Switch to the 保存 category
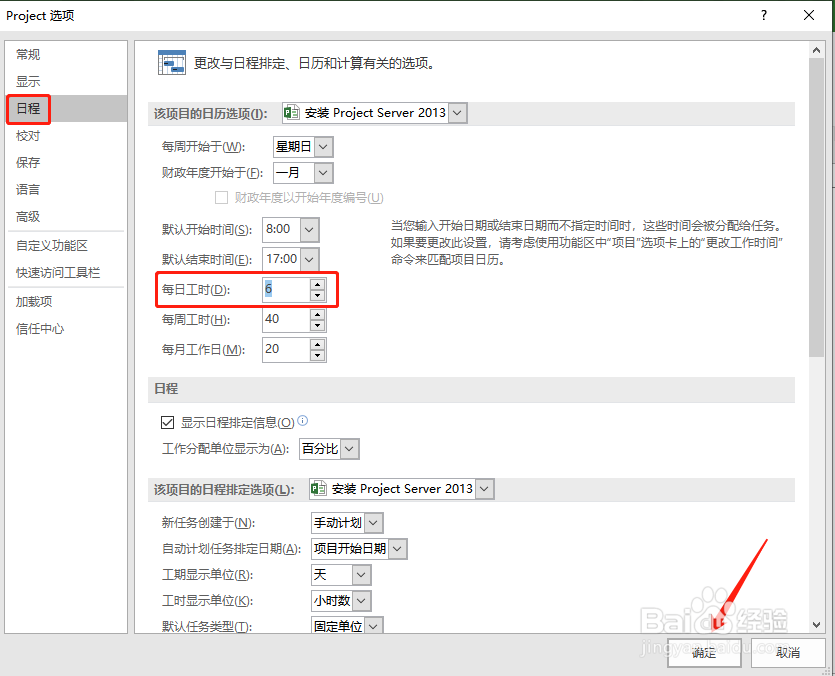This screenshot has height=676, width=835. [x=67, y=162]
